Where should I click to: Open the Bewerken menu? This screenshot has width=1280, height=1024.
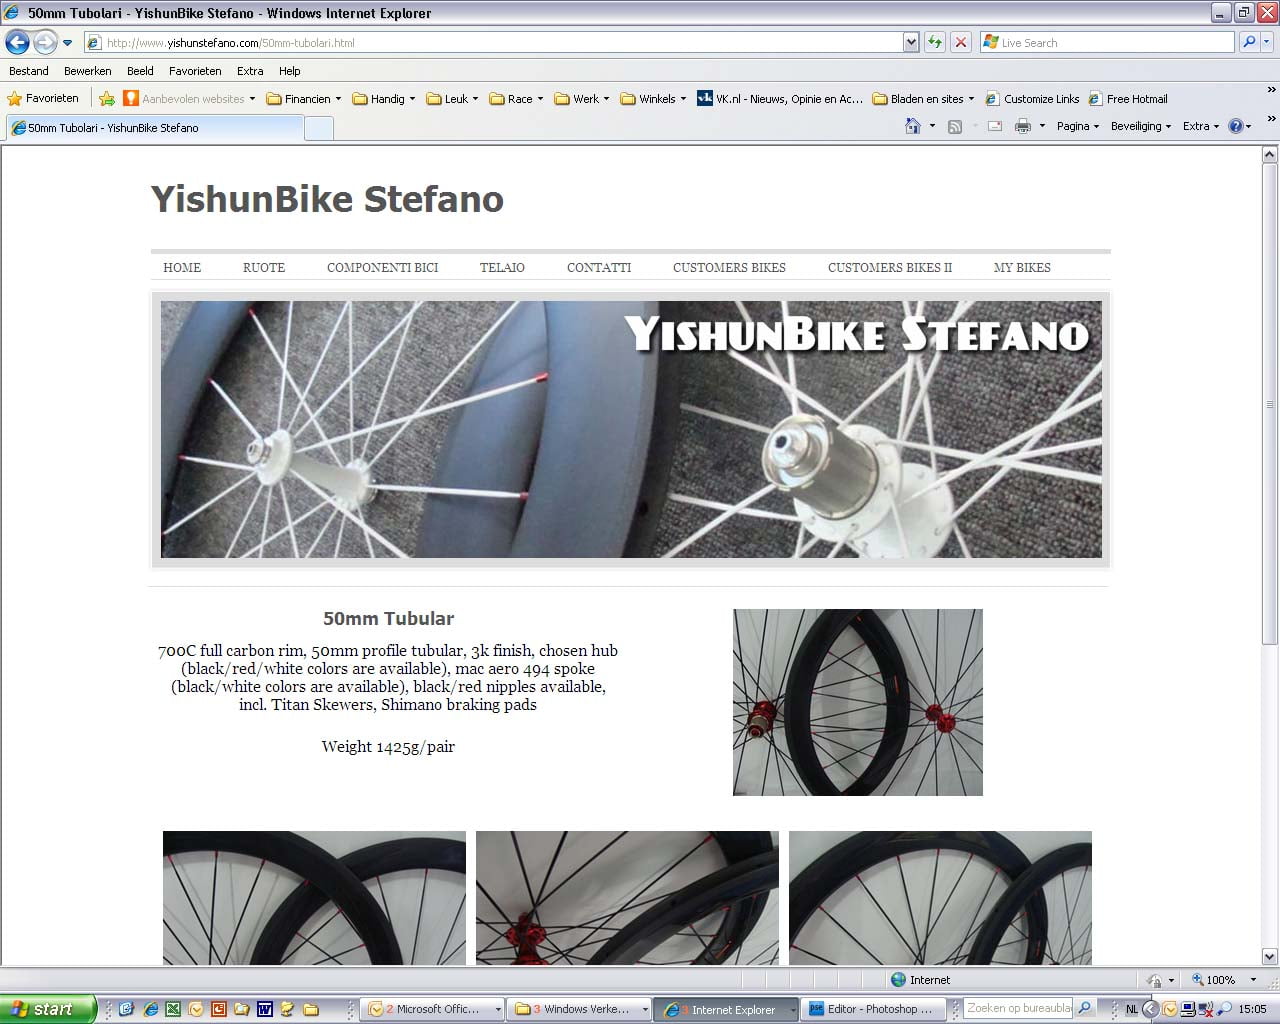pyautogui.click(x=87, y=71)
